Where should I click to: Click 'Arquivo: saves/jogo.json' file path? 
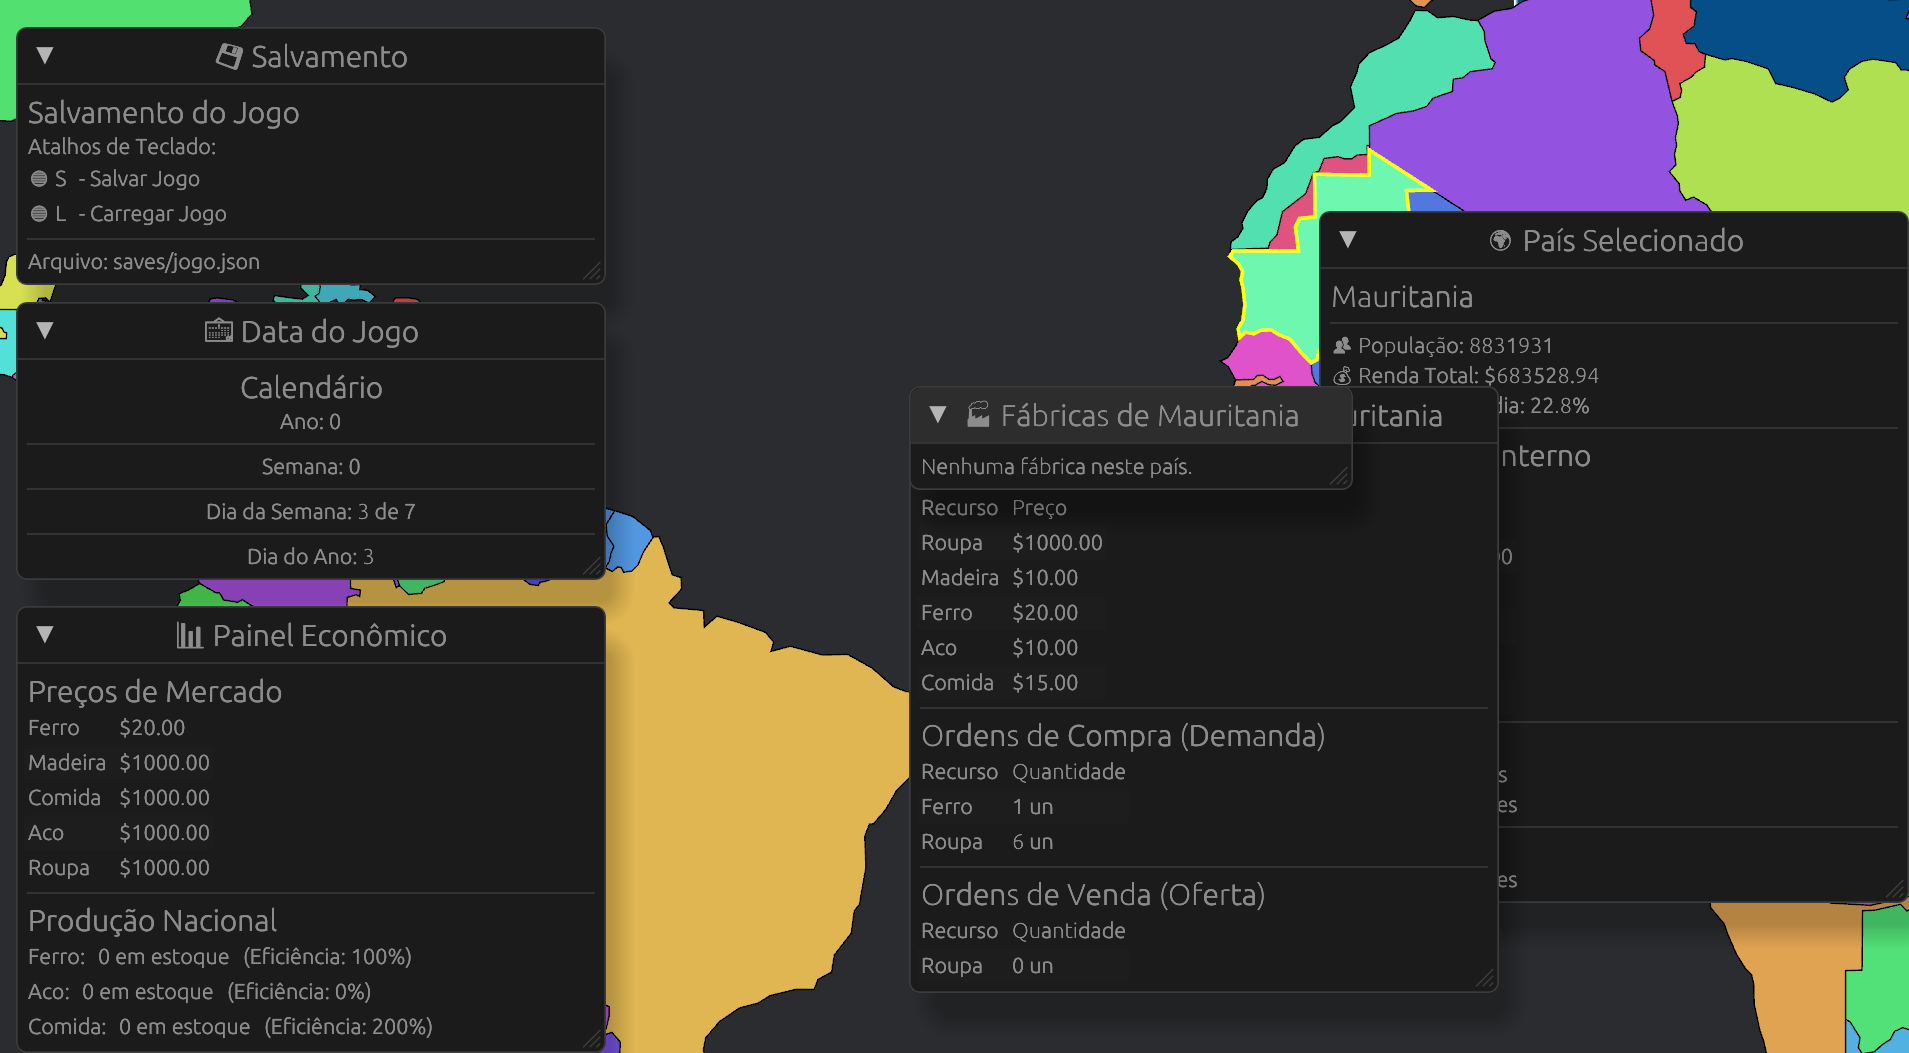[144, 262]
